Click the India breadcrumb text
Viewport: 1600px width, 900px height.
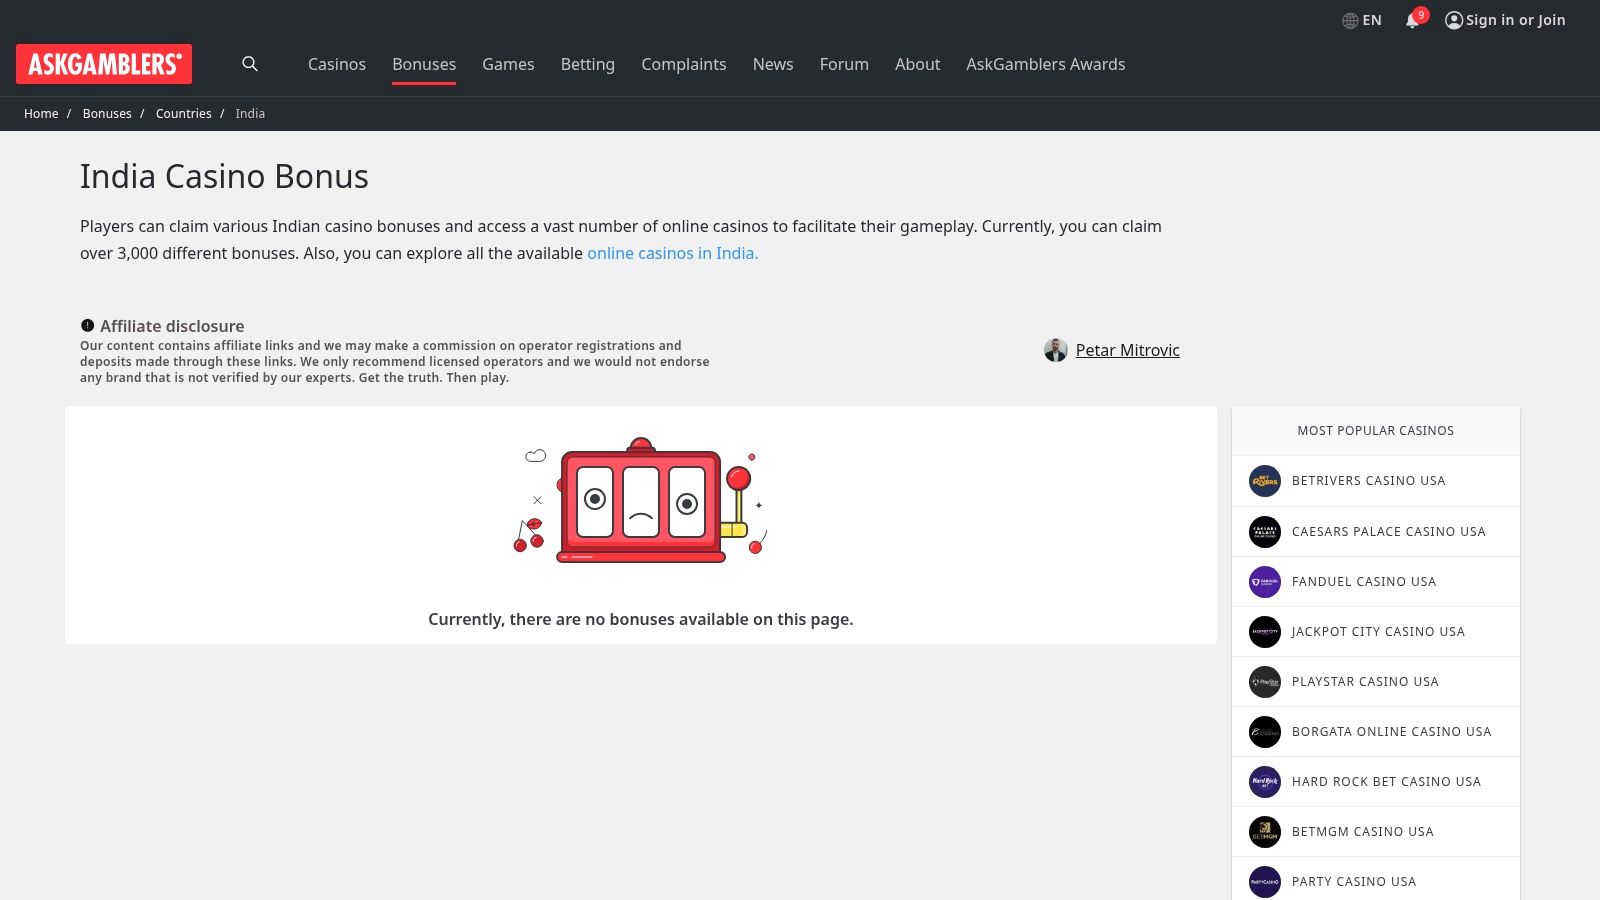[250, 114]
